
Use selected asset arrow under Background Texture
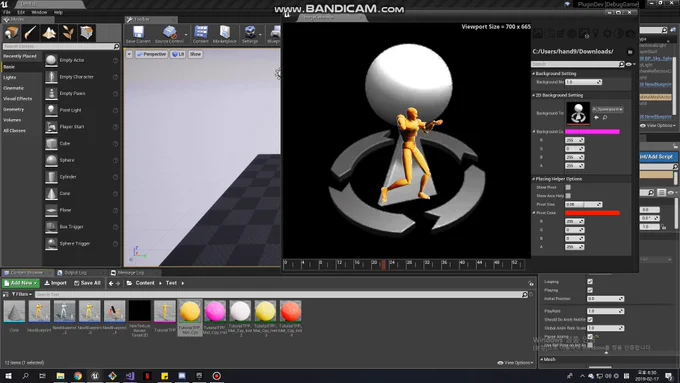596,118
